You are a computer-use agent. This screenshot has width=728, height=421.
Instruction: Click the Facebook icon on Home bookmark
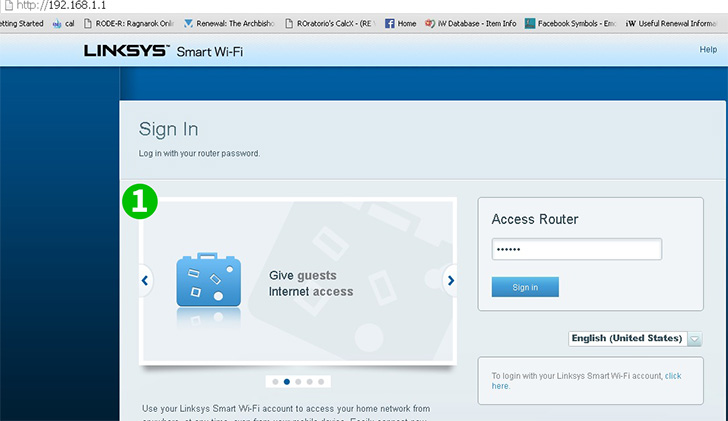390,23
